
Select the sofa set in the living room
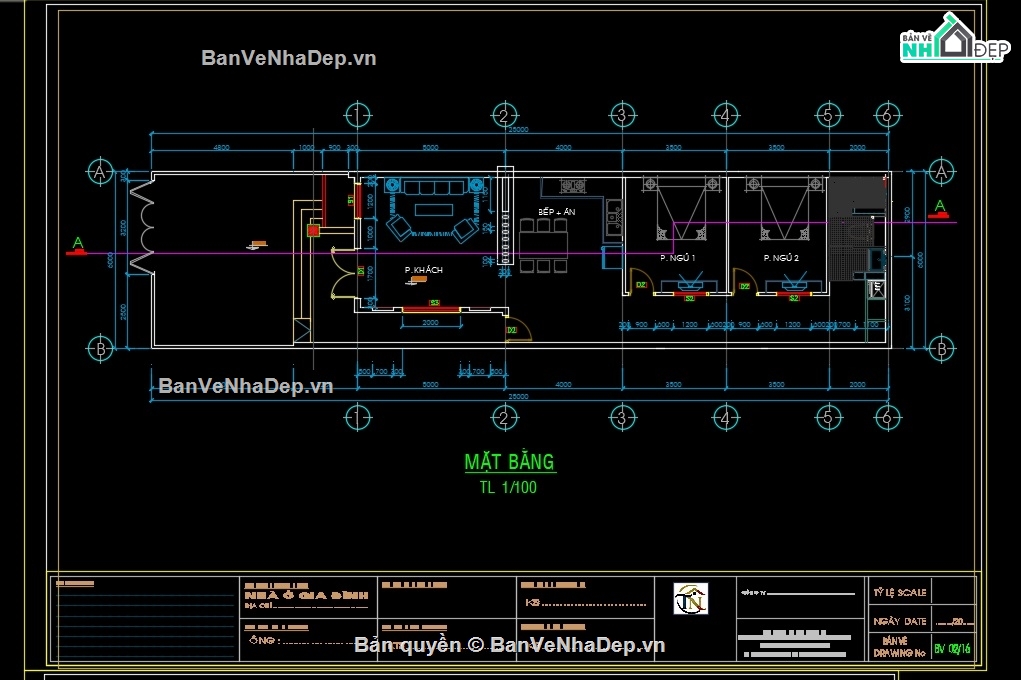[x=433, y=208]
